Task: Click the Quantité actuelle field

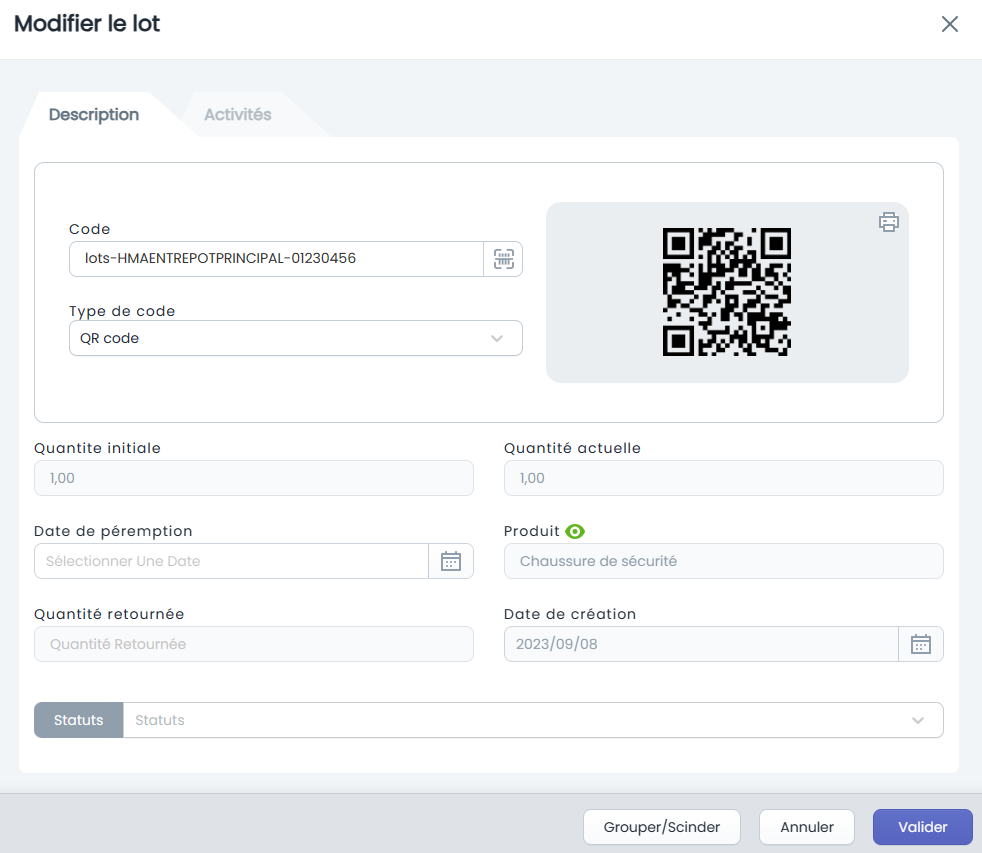Action: click(x=723, y=478)
